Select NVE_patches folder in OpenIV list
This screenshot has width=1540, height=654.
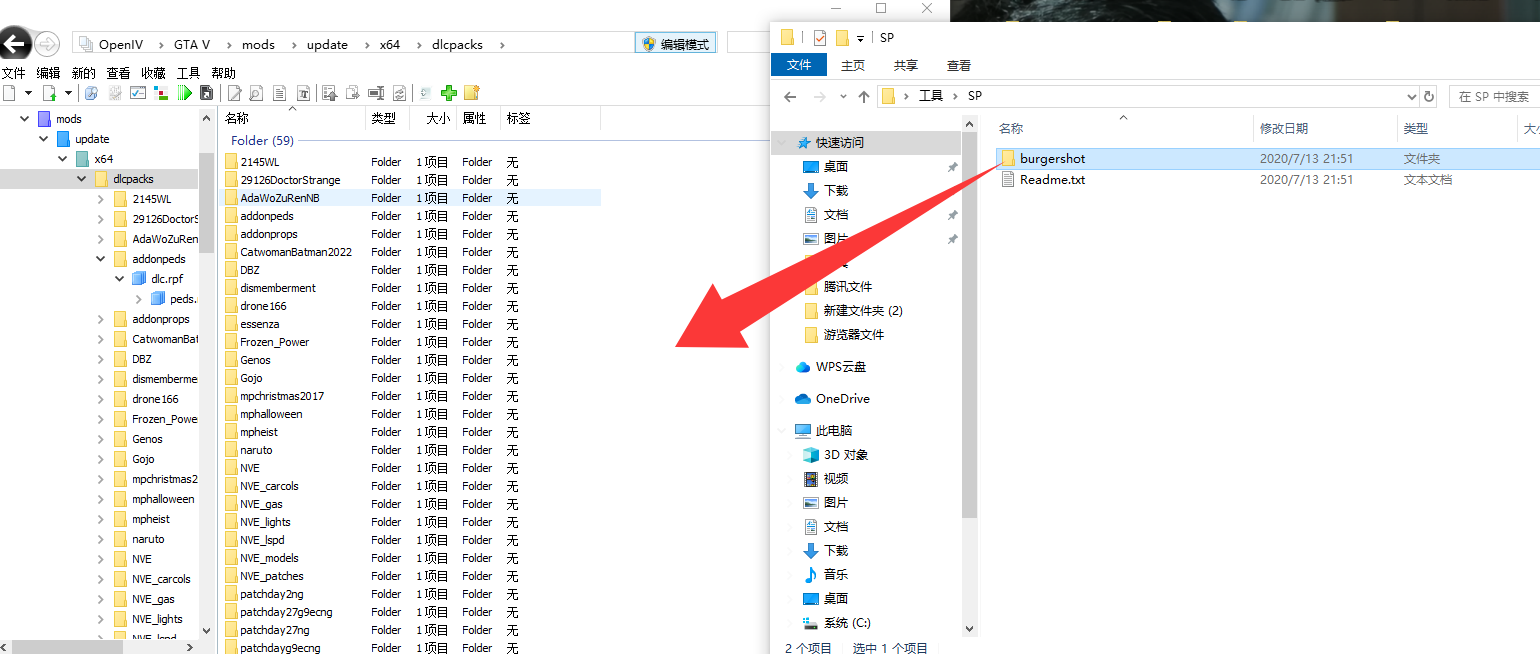coord(272,576)
